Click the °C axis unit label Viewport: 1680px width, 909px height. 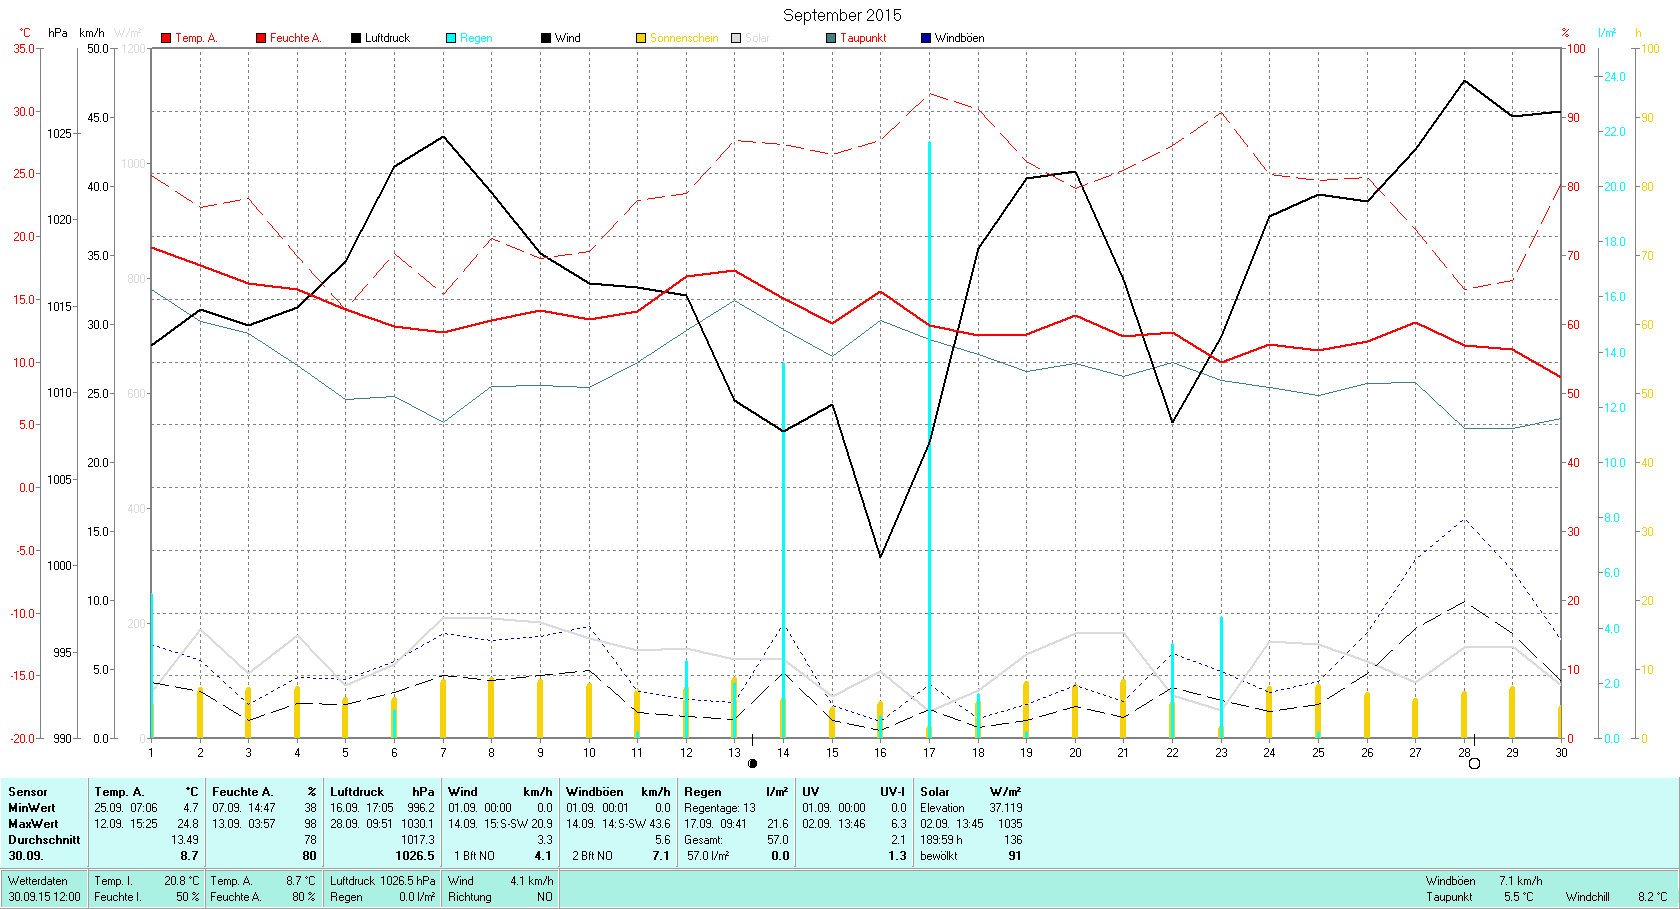(x=25, y=33)
